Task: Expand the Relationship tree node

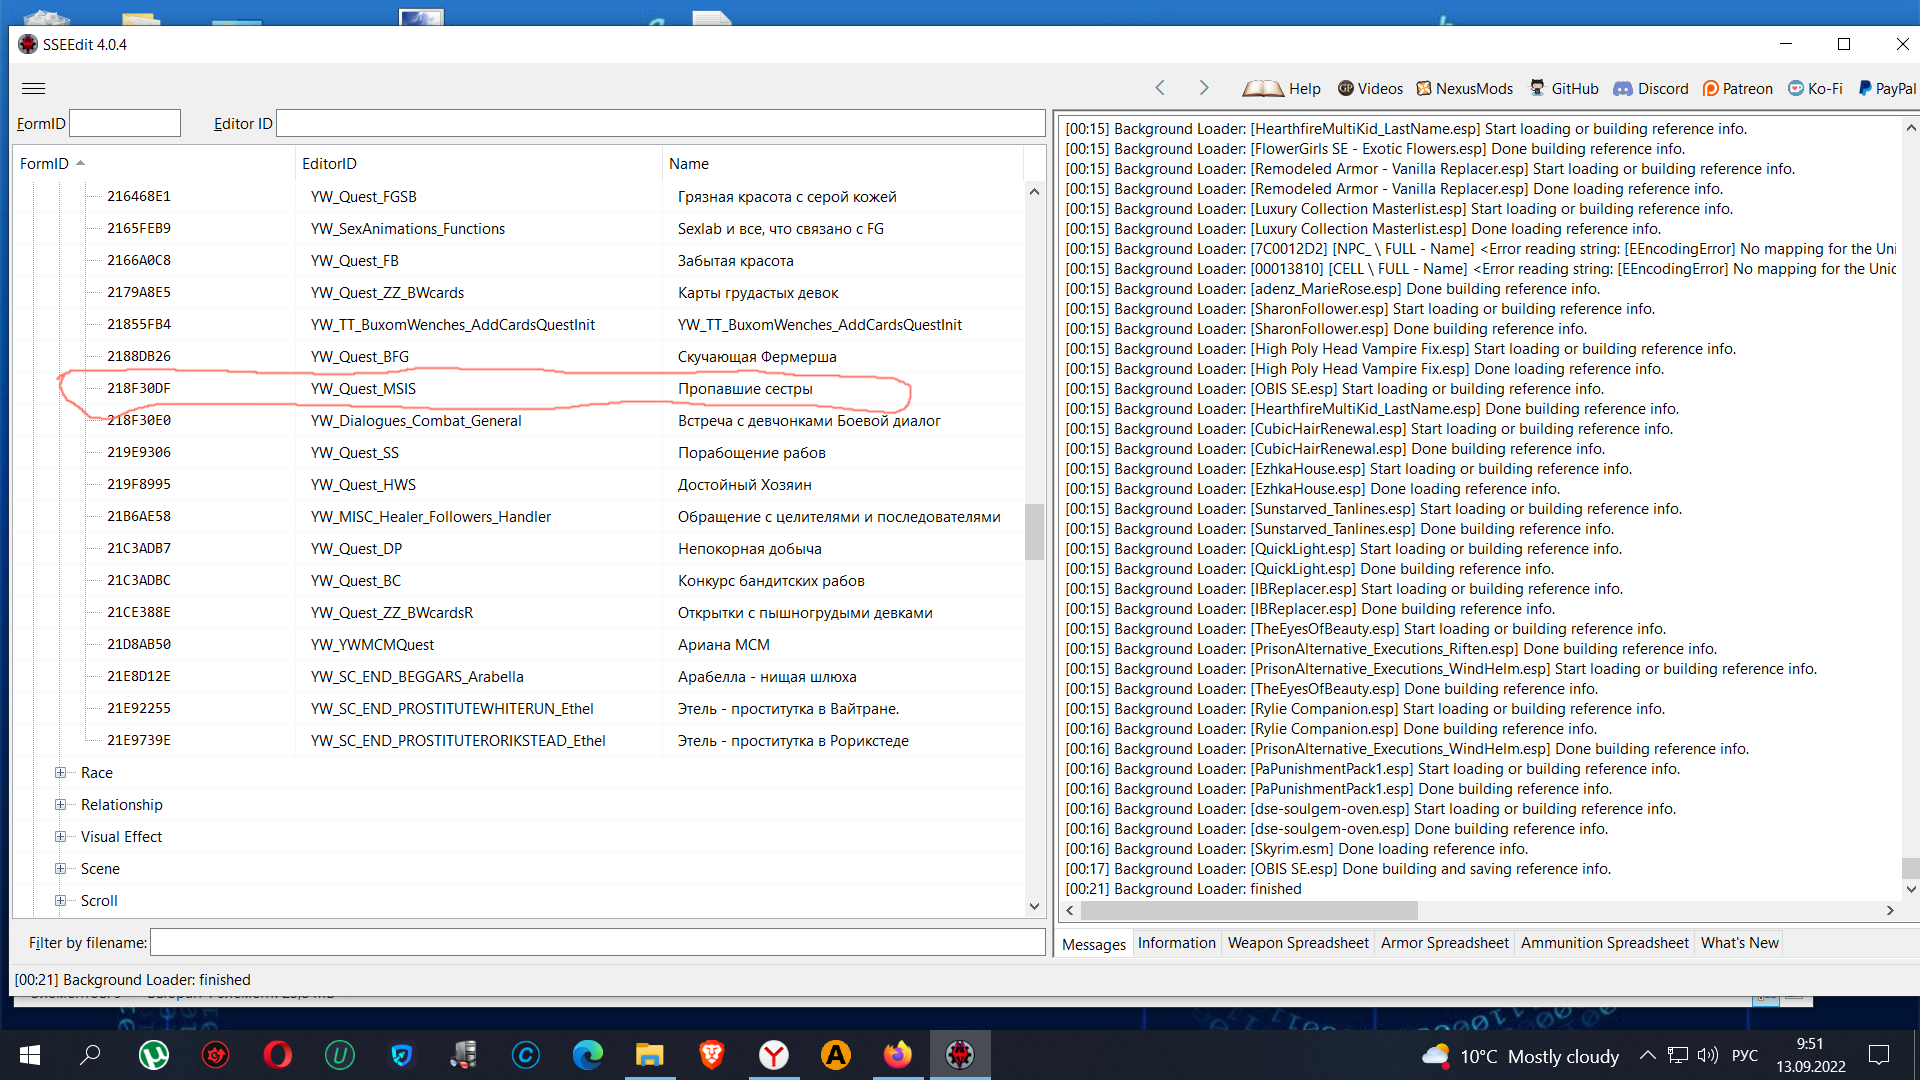Action: [x=60, y=805]
